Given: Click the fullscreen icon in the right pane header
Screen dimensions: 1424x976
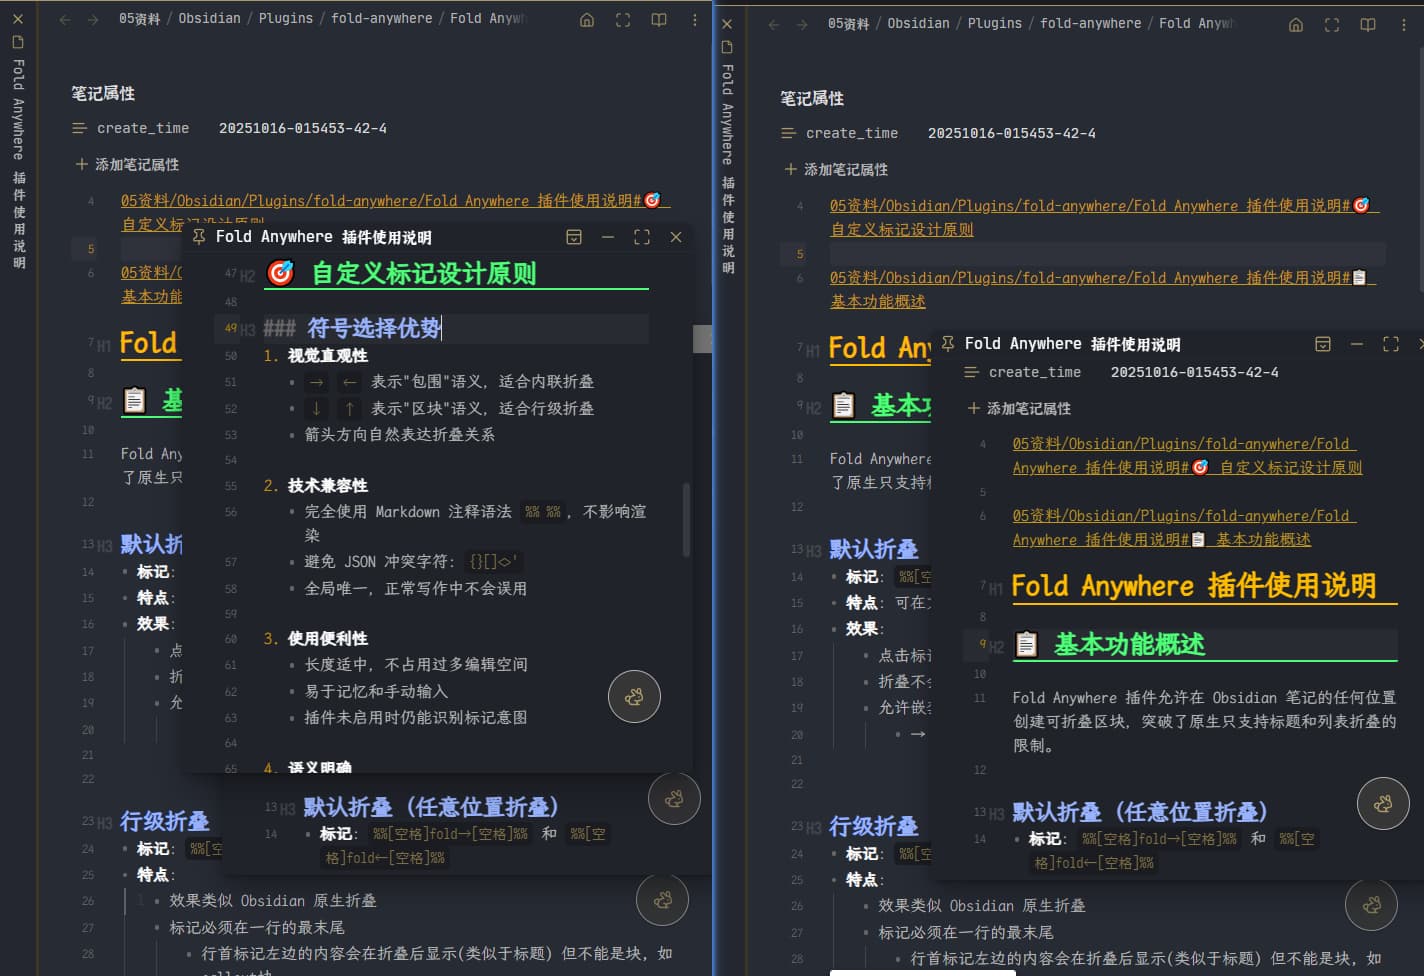Looking at the screenshot, I should pos(1332,25).
